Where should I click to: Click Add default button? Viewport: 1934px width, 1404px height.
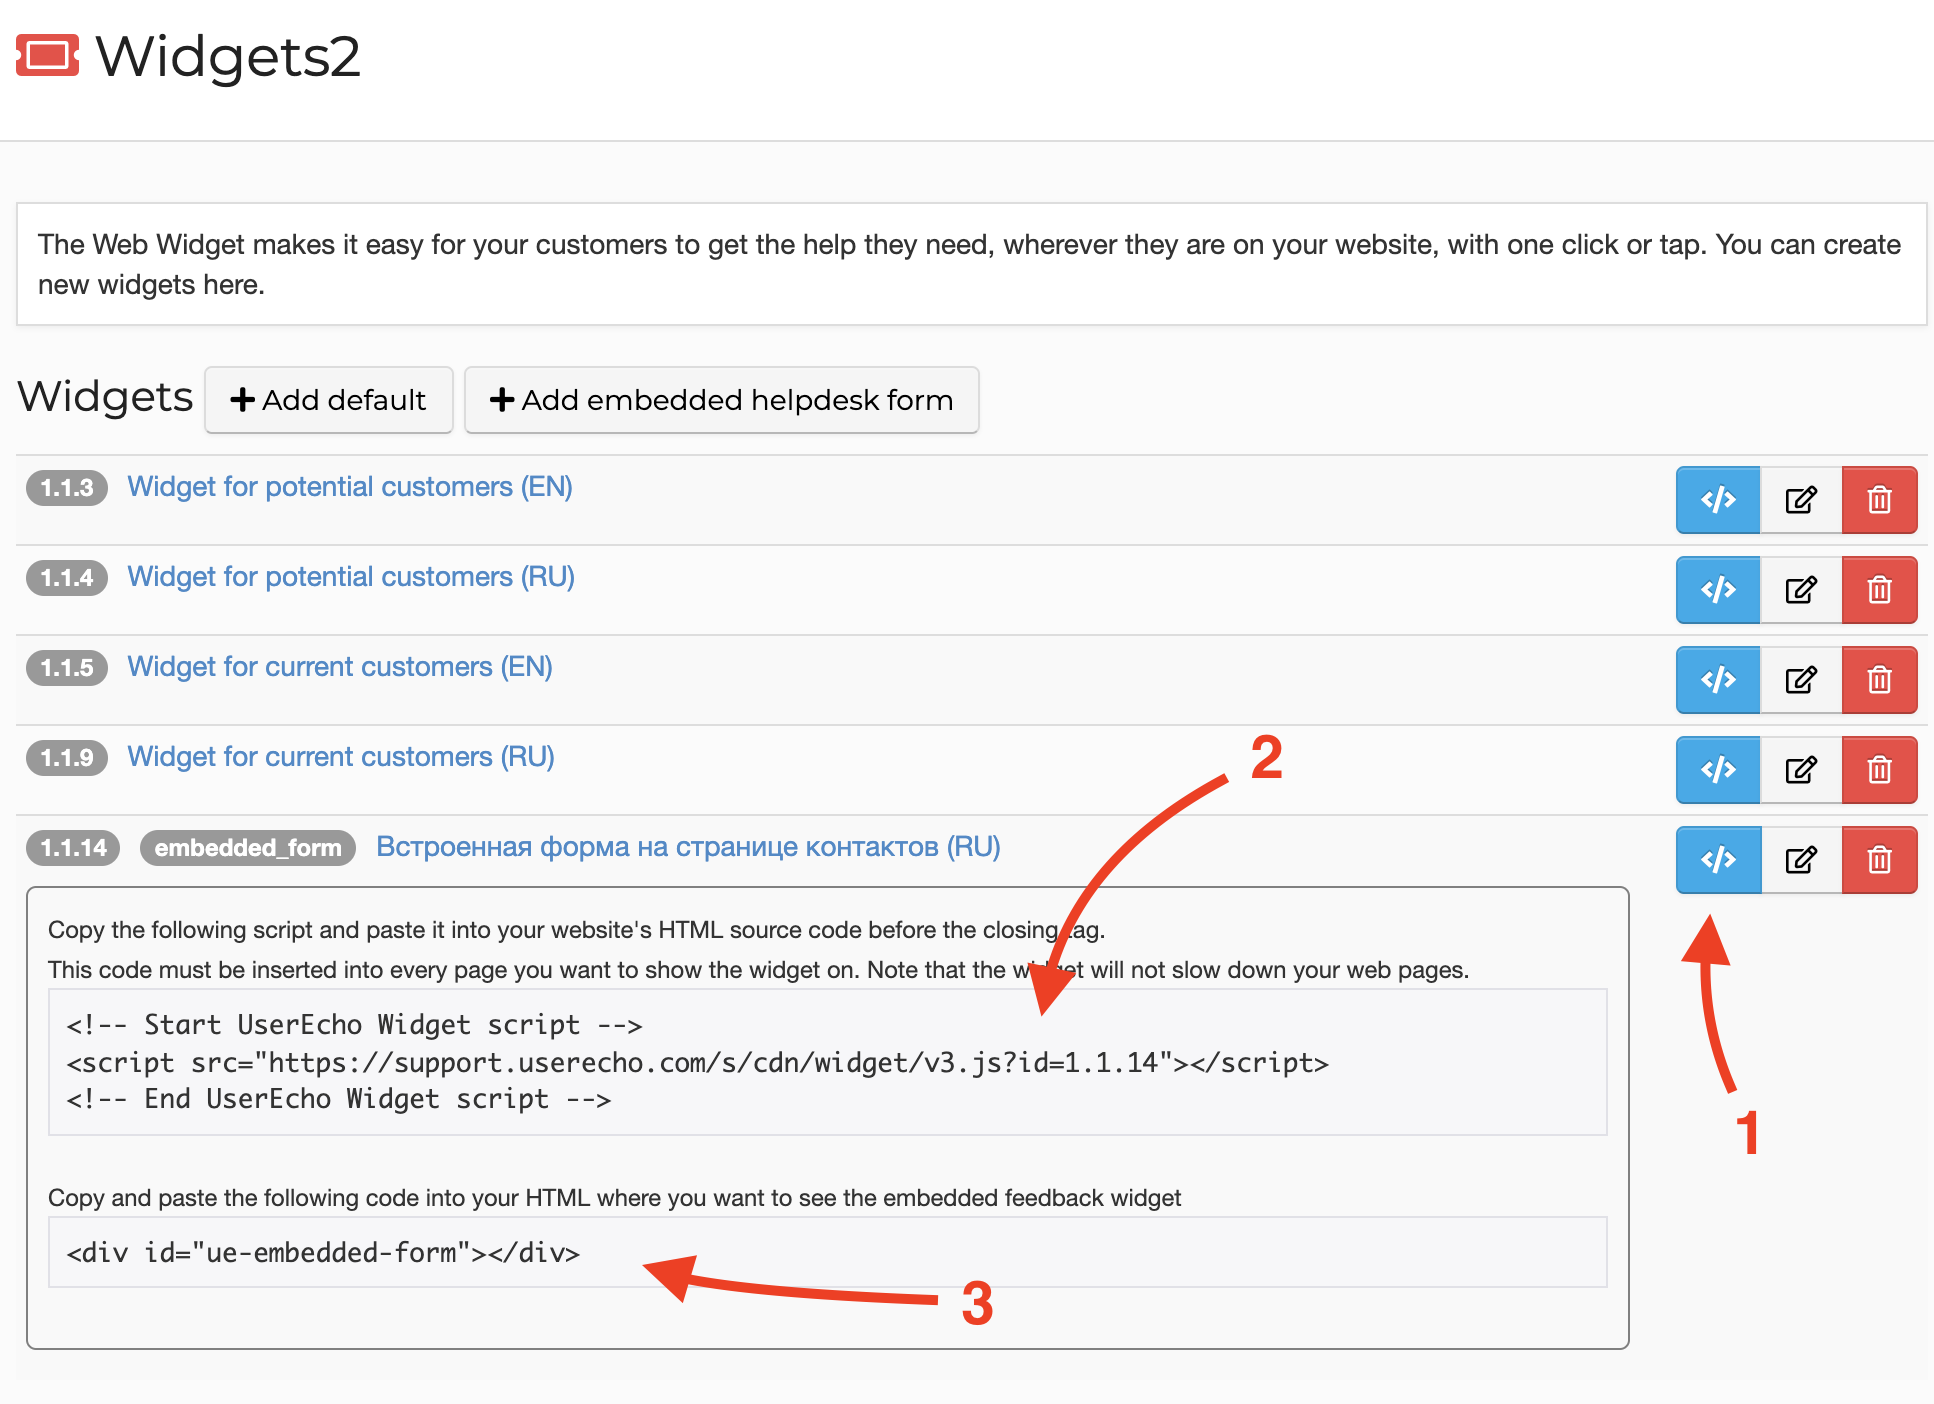(x=329, y=400)
